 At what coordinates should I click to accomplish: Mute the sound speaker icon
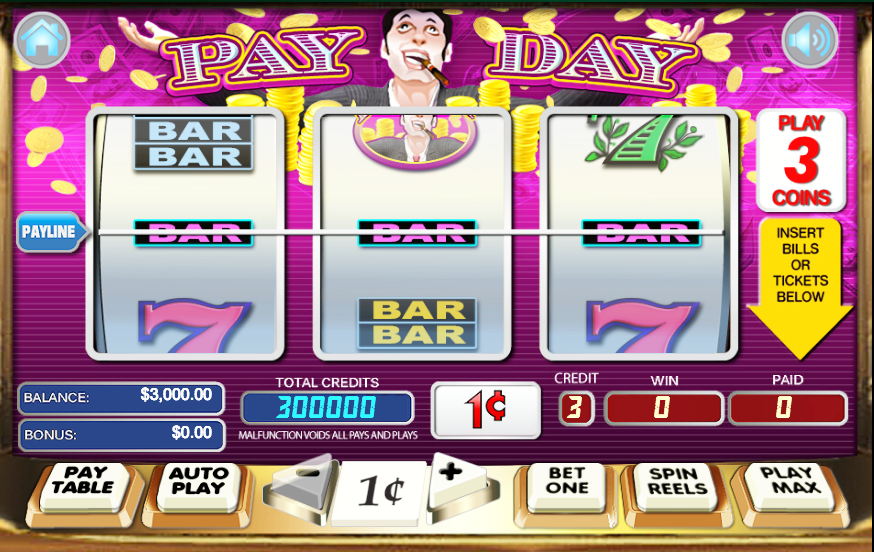pyautogui.click(x=810, y=40)
